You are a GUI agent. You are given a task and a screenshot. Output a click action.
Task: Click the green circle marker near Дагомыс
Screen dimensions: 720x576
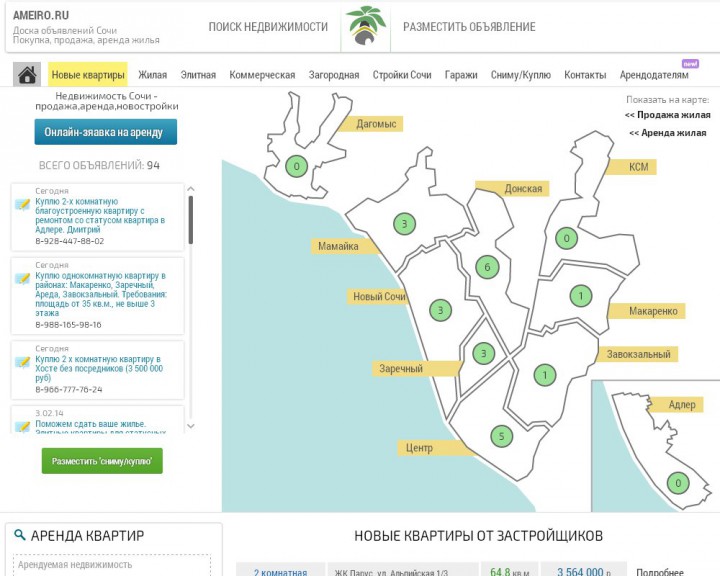(295, 166)
